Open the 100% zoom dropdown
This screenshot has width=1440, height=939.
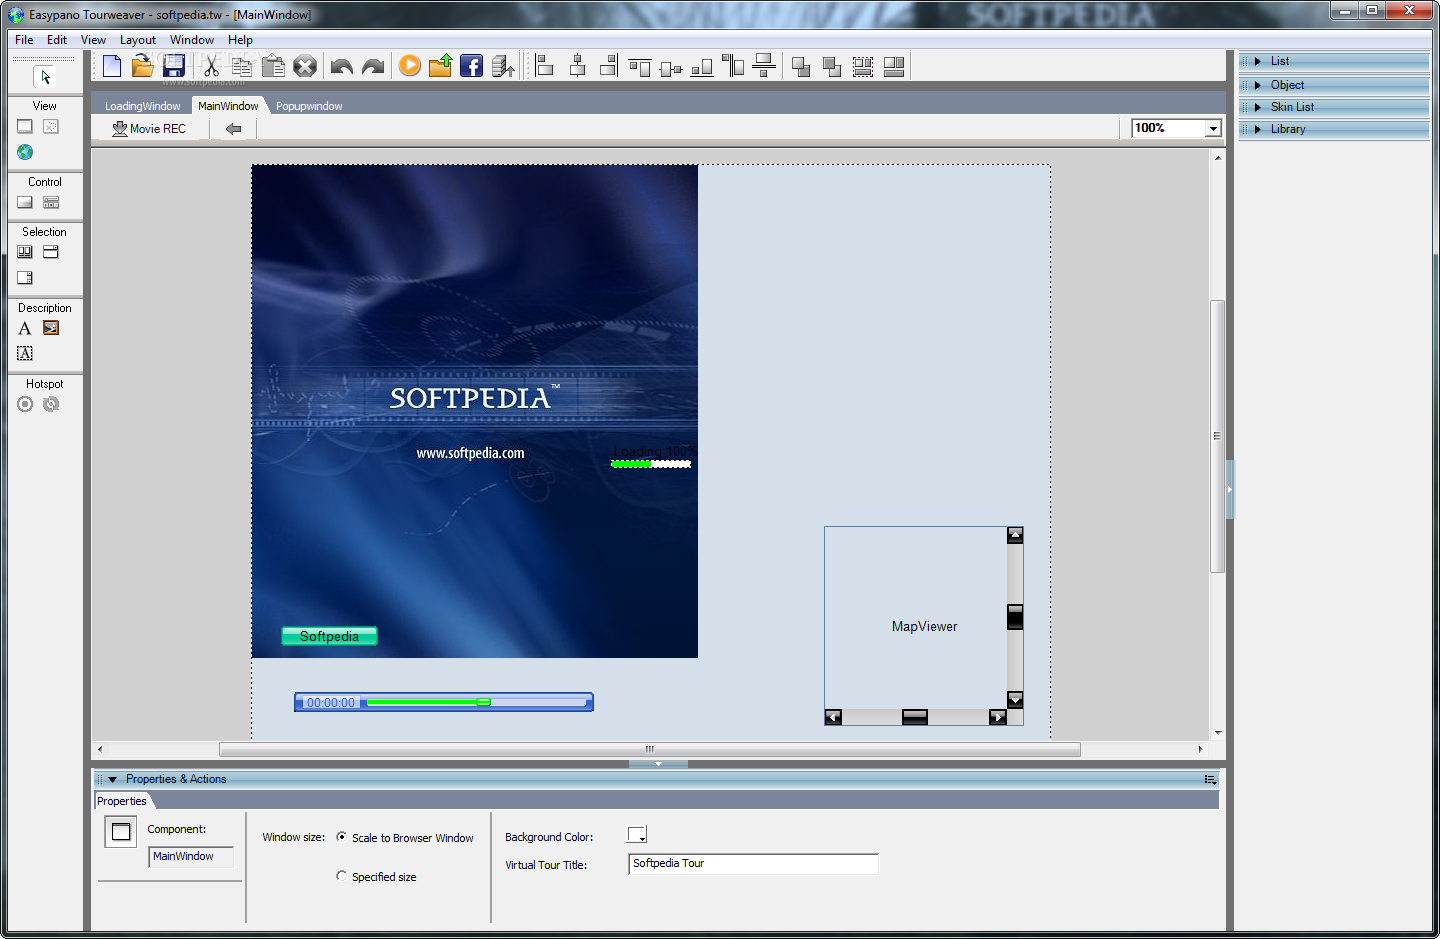pyautogui.click(x=1214, y=128)
